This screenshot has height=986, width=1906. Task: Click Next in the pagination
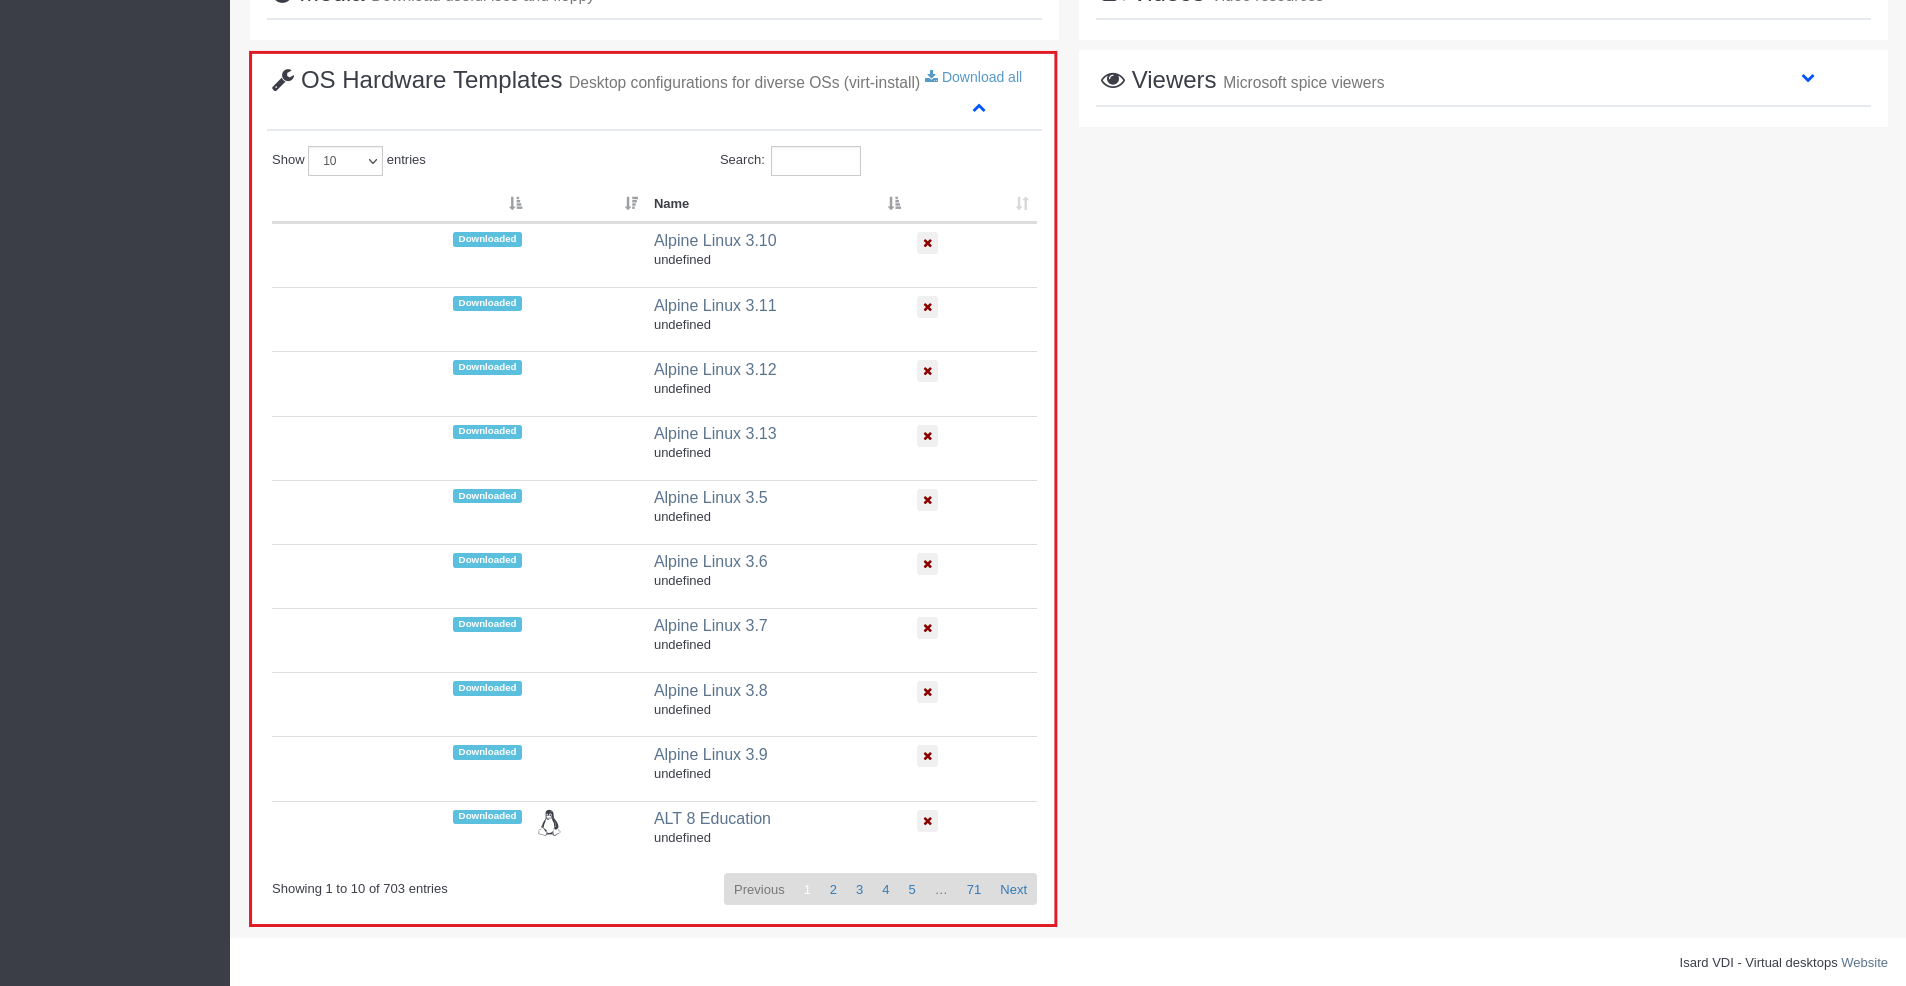point(1013,889)
